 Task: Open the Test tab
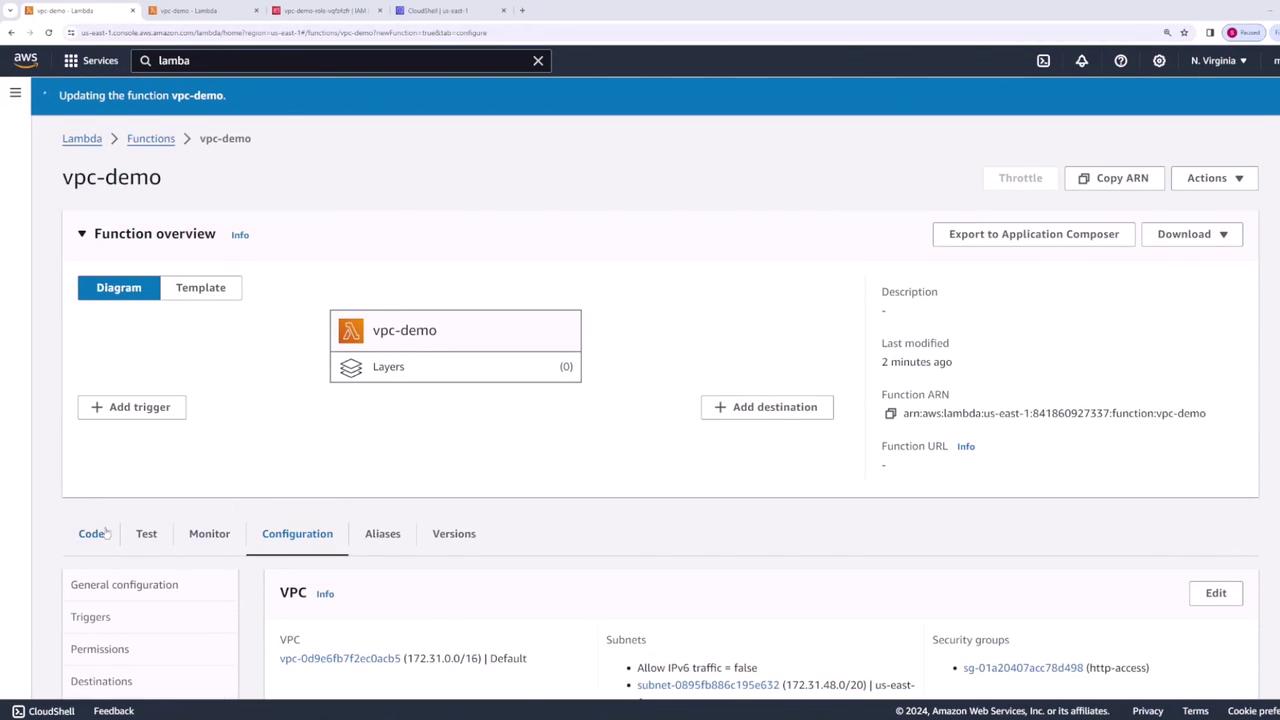tap(146, 534)
